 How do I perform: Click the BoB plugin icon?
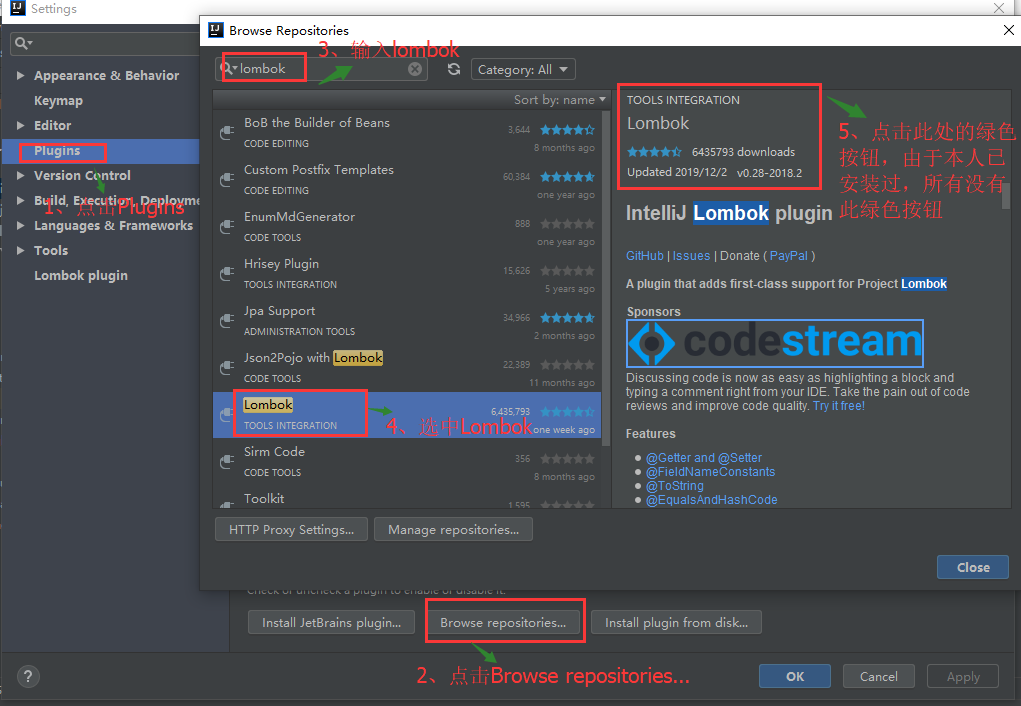click(227, 133)
